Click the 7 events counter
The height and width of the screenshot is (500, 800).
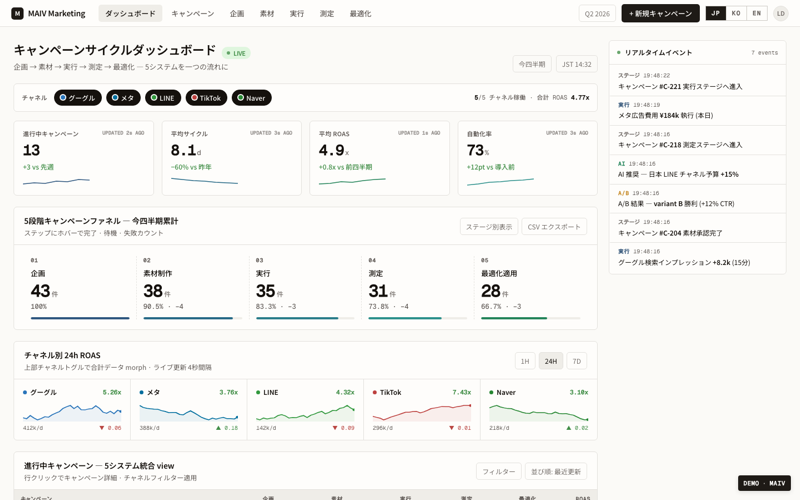pos(764,53)
